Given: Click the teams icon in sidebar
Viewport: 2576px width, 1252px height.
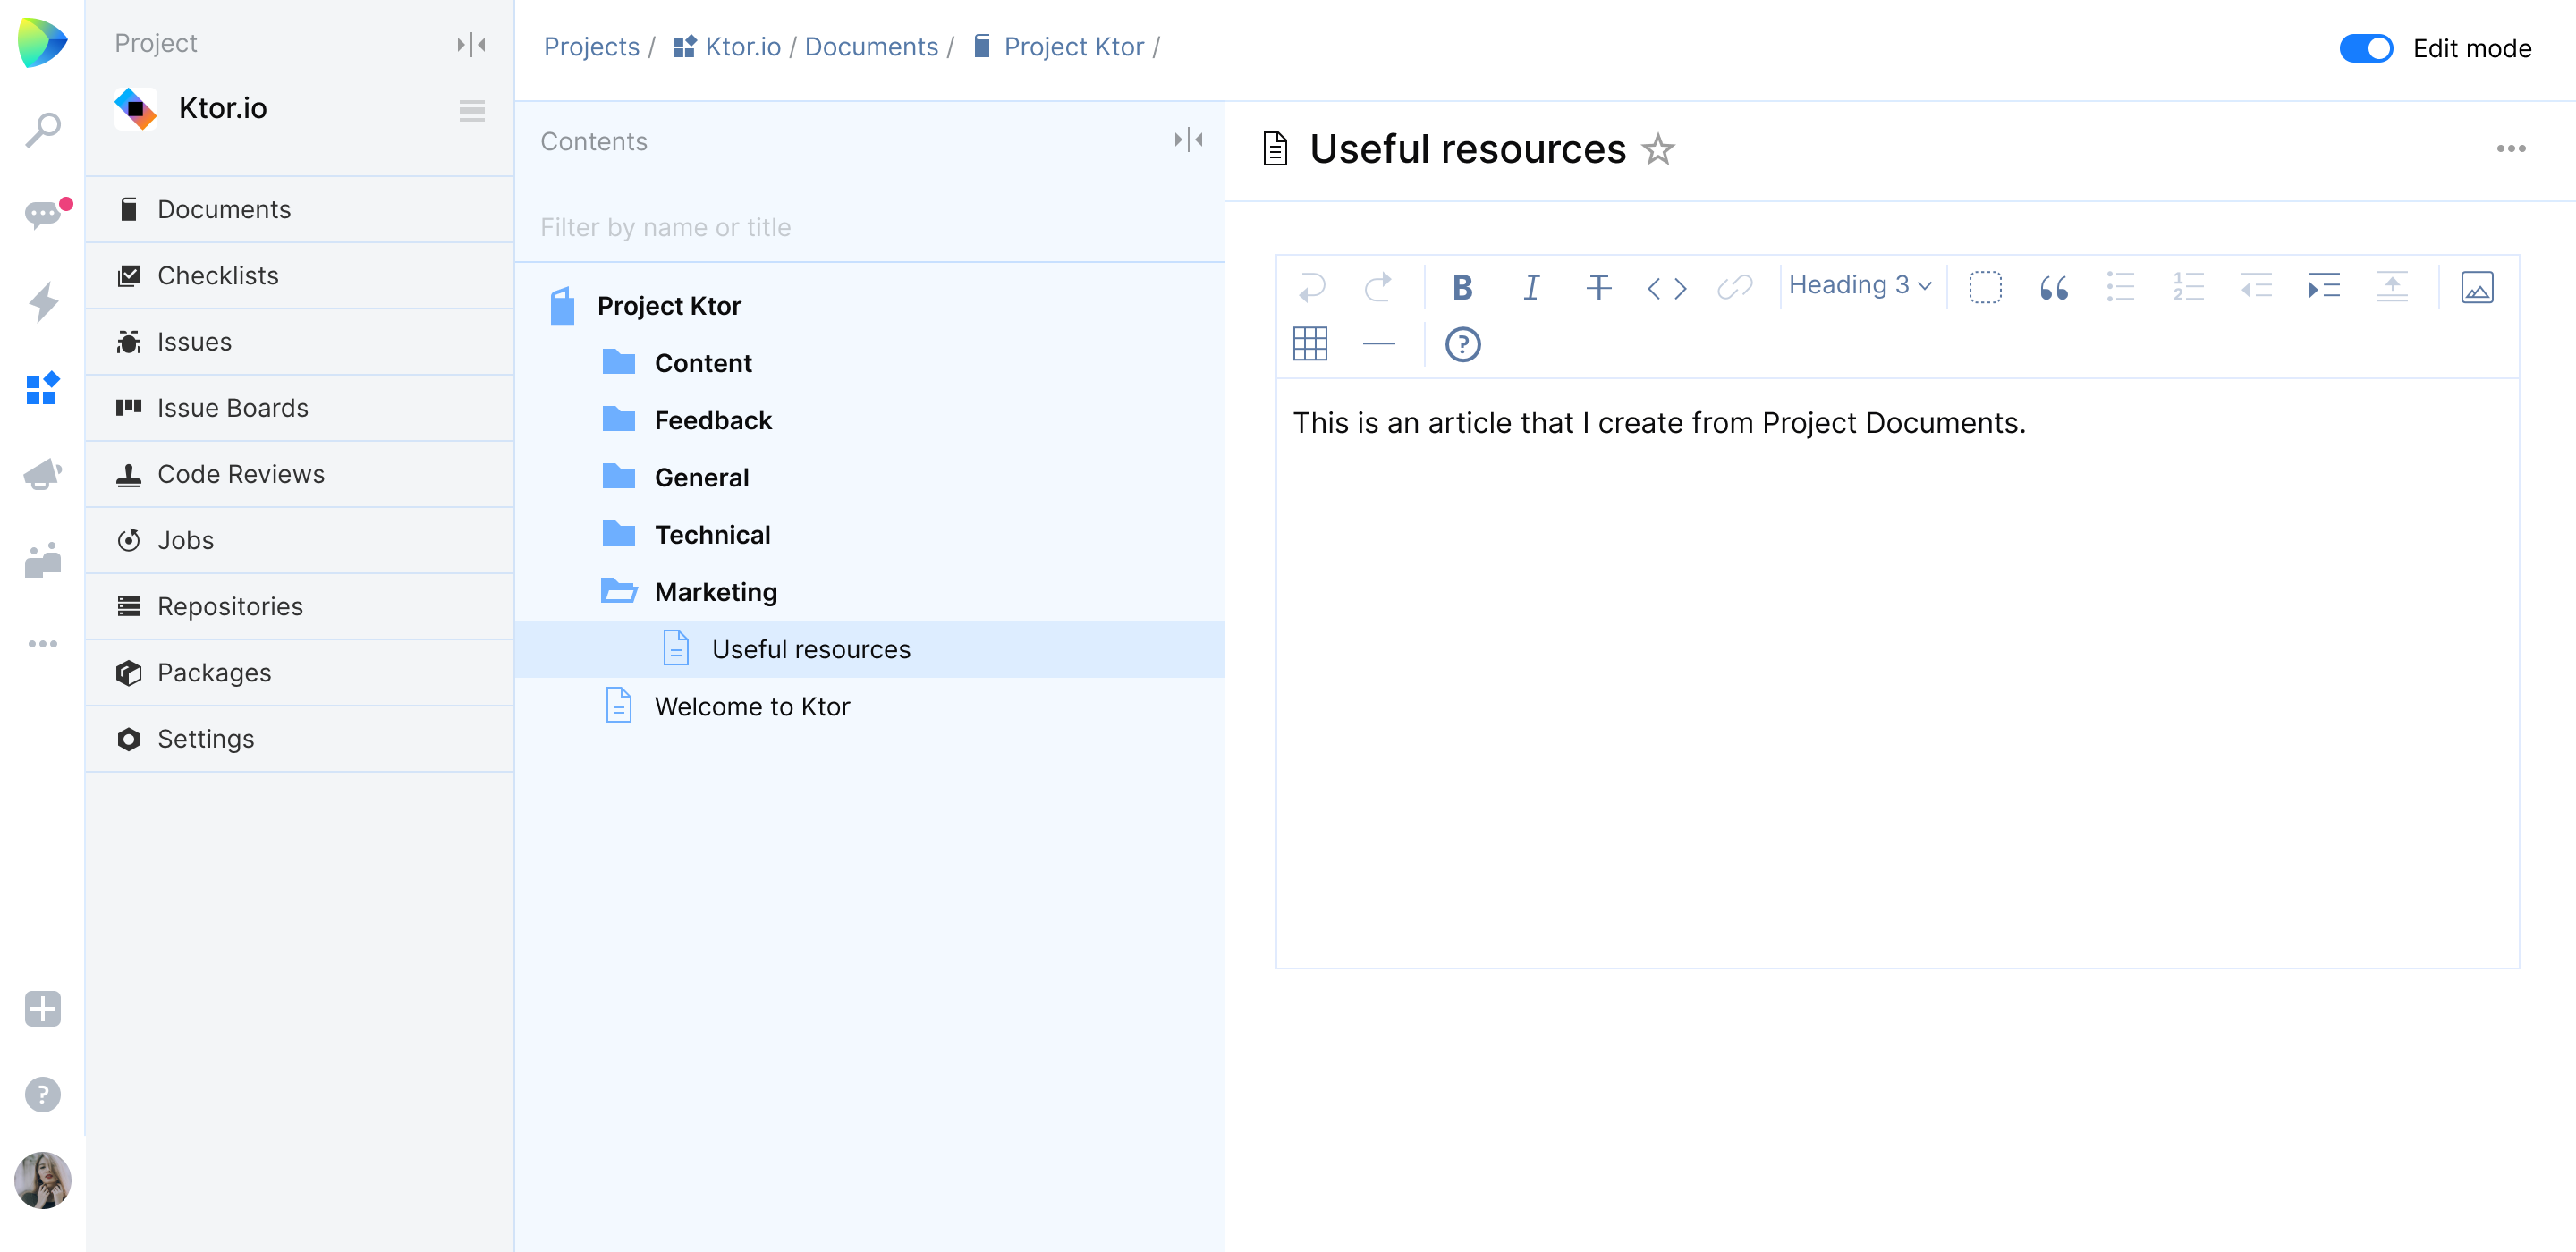Looking at the screenshot, I should click(42, 560).
